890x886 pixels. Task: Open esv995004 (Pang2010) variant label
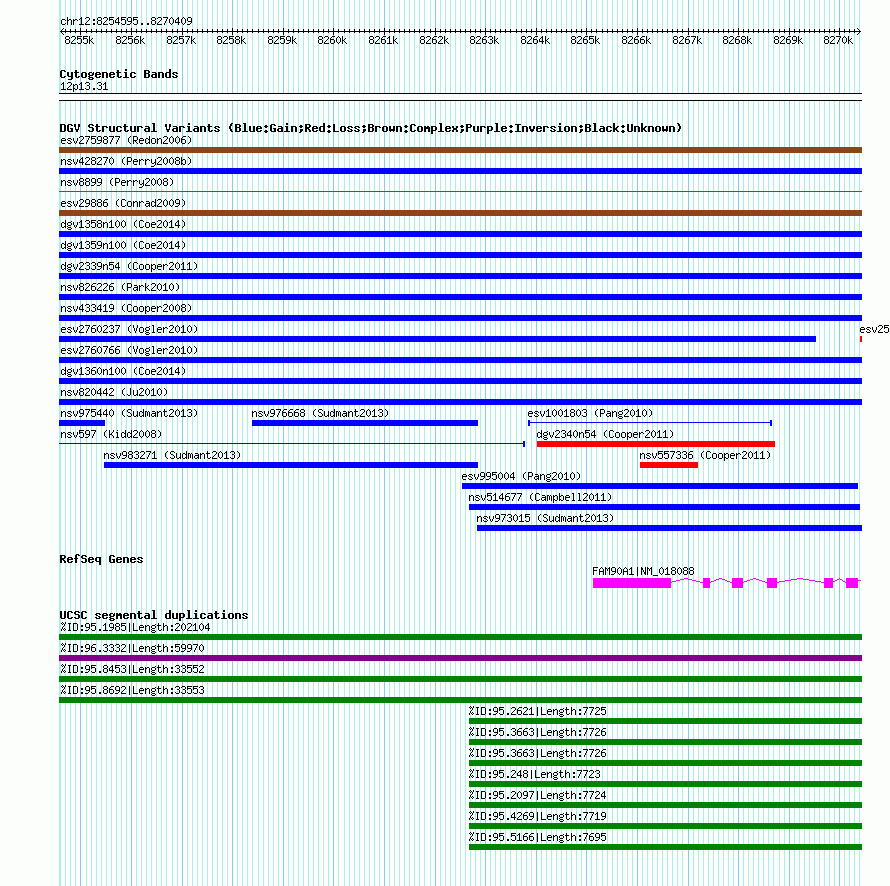[522, 476]
